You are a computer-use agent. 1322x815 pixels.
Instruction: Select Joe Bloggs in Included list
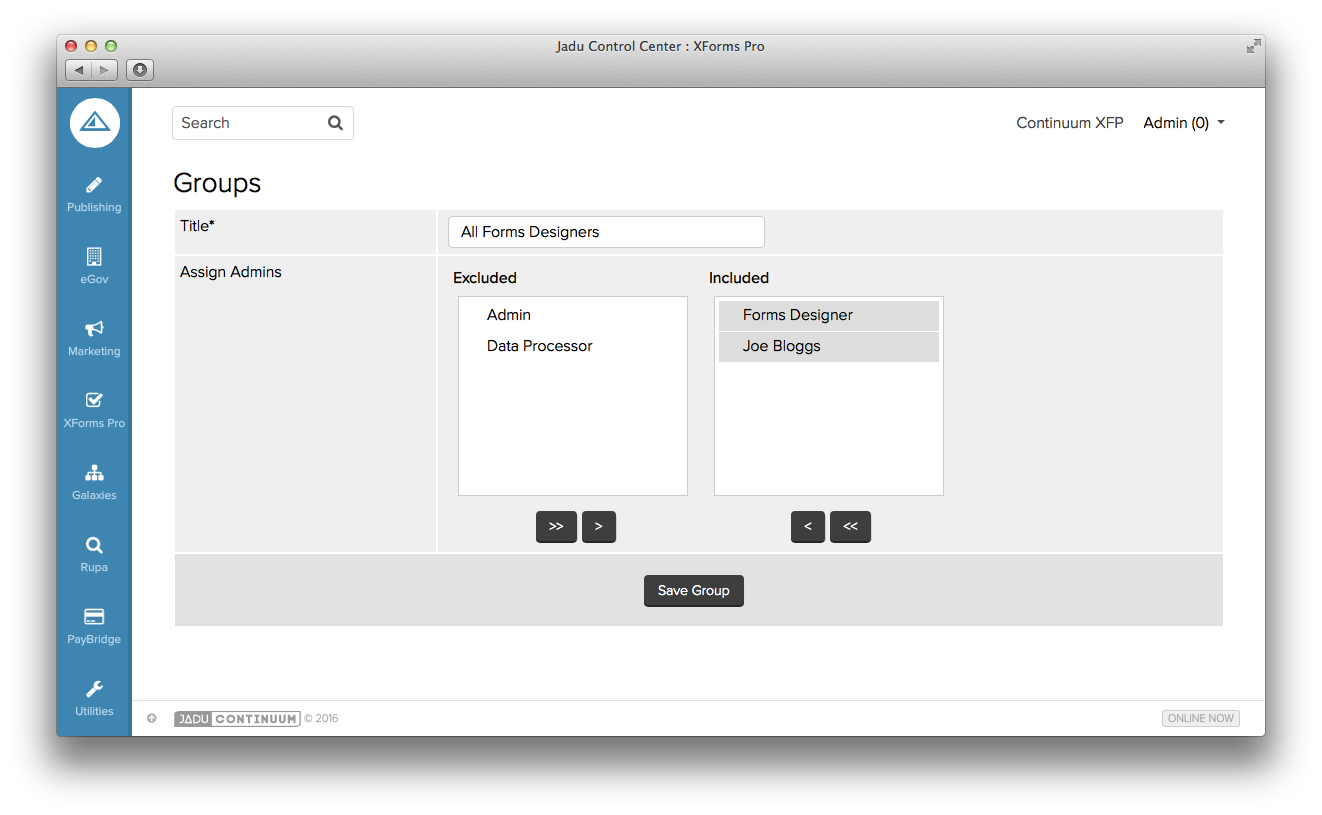coord(781,346)
